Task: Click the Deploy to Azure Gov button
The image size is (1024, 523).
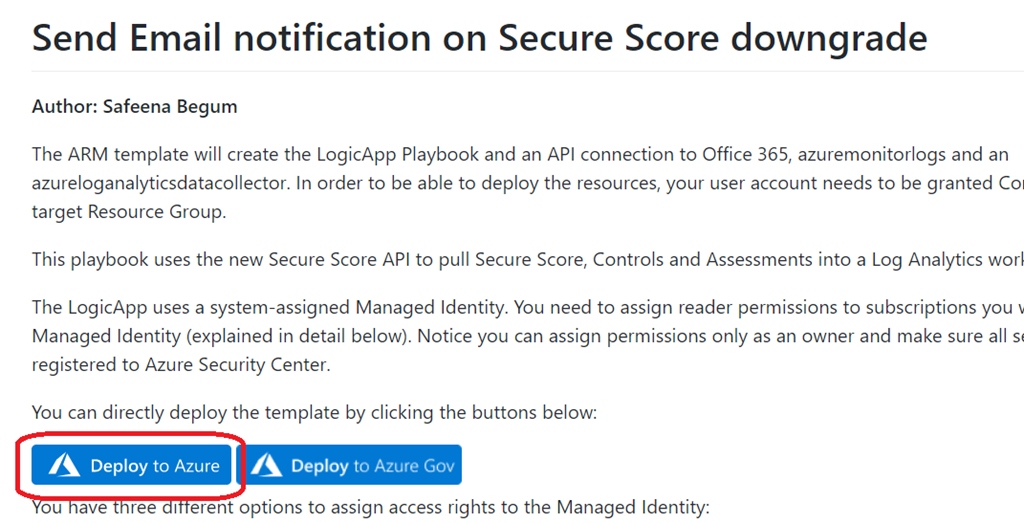Action: click(353, 465)
